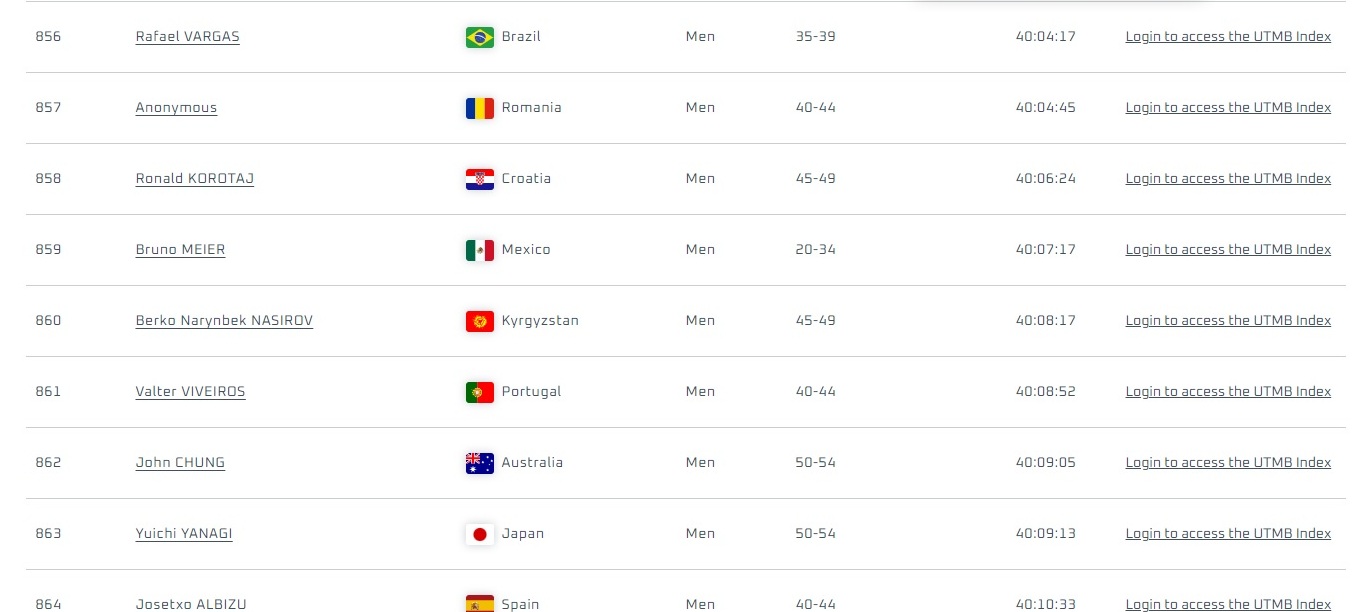The width and height of the screenshot is (1357, 612).
Task: Open runner Rafael VARGAS profile
Action: click(187, 37)
